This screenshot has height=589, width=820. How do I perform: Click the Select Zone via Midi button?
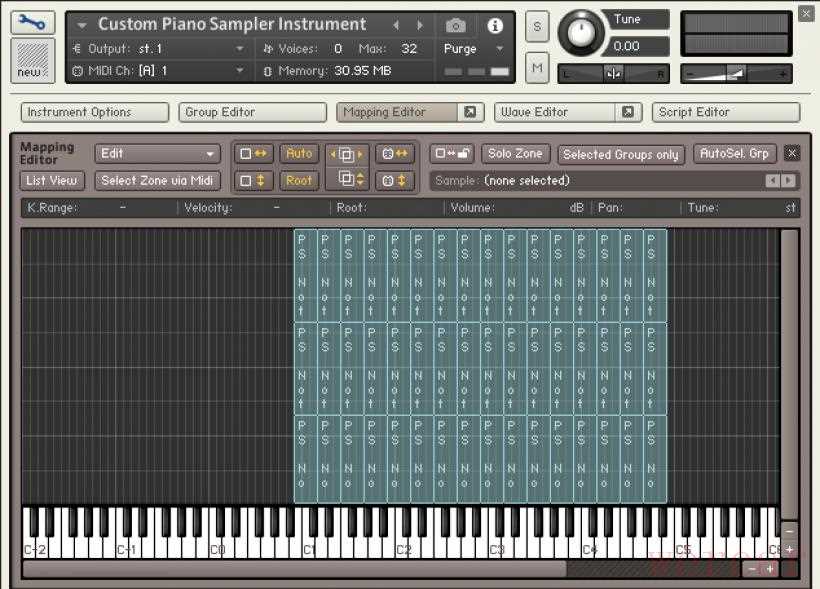pos(158,180)
